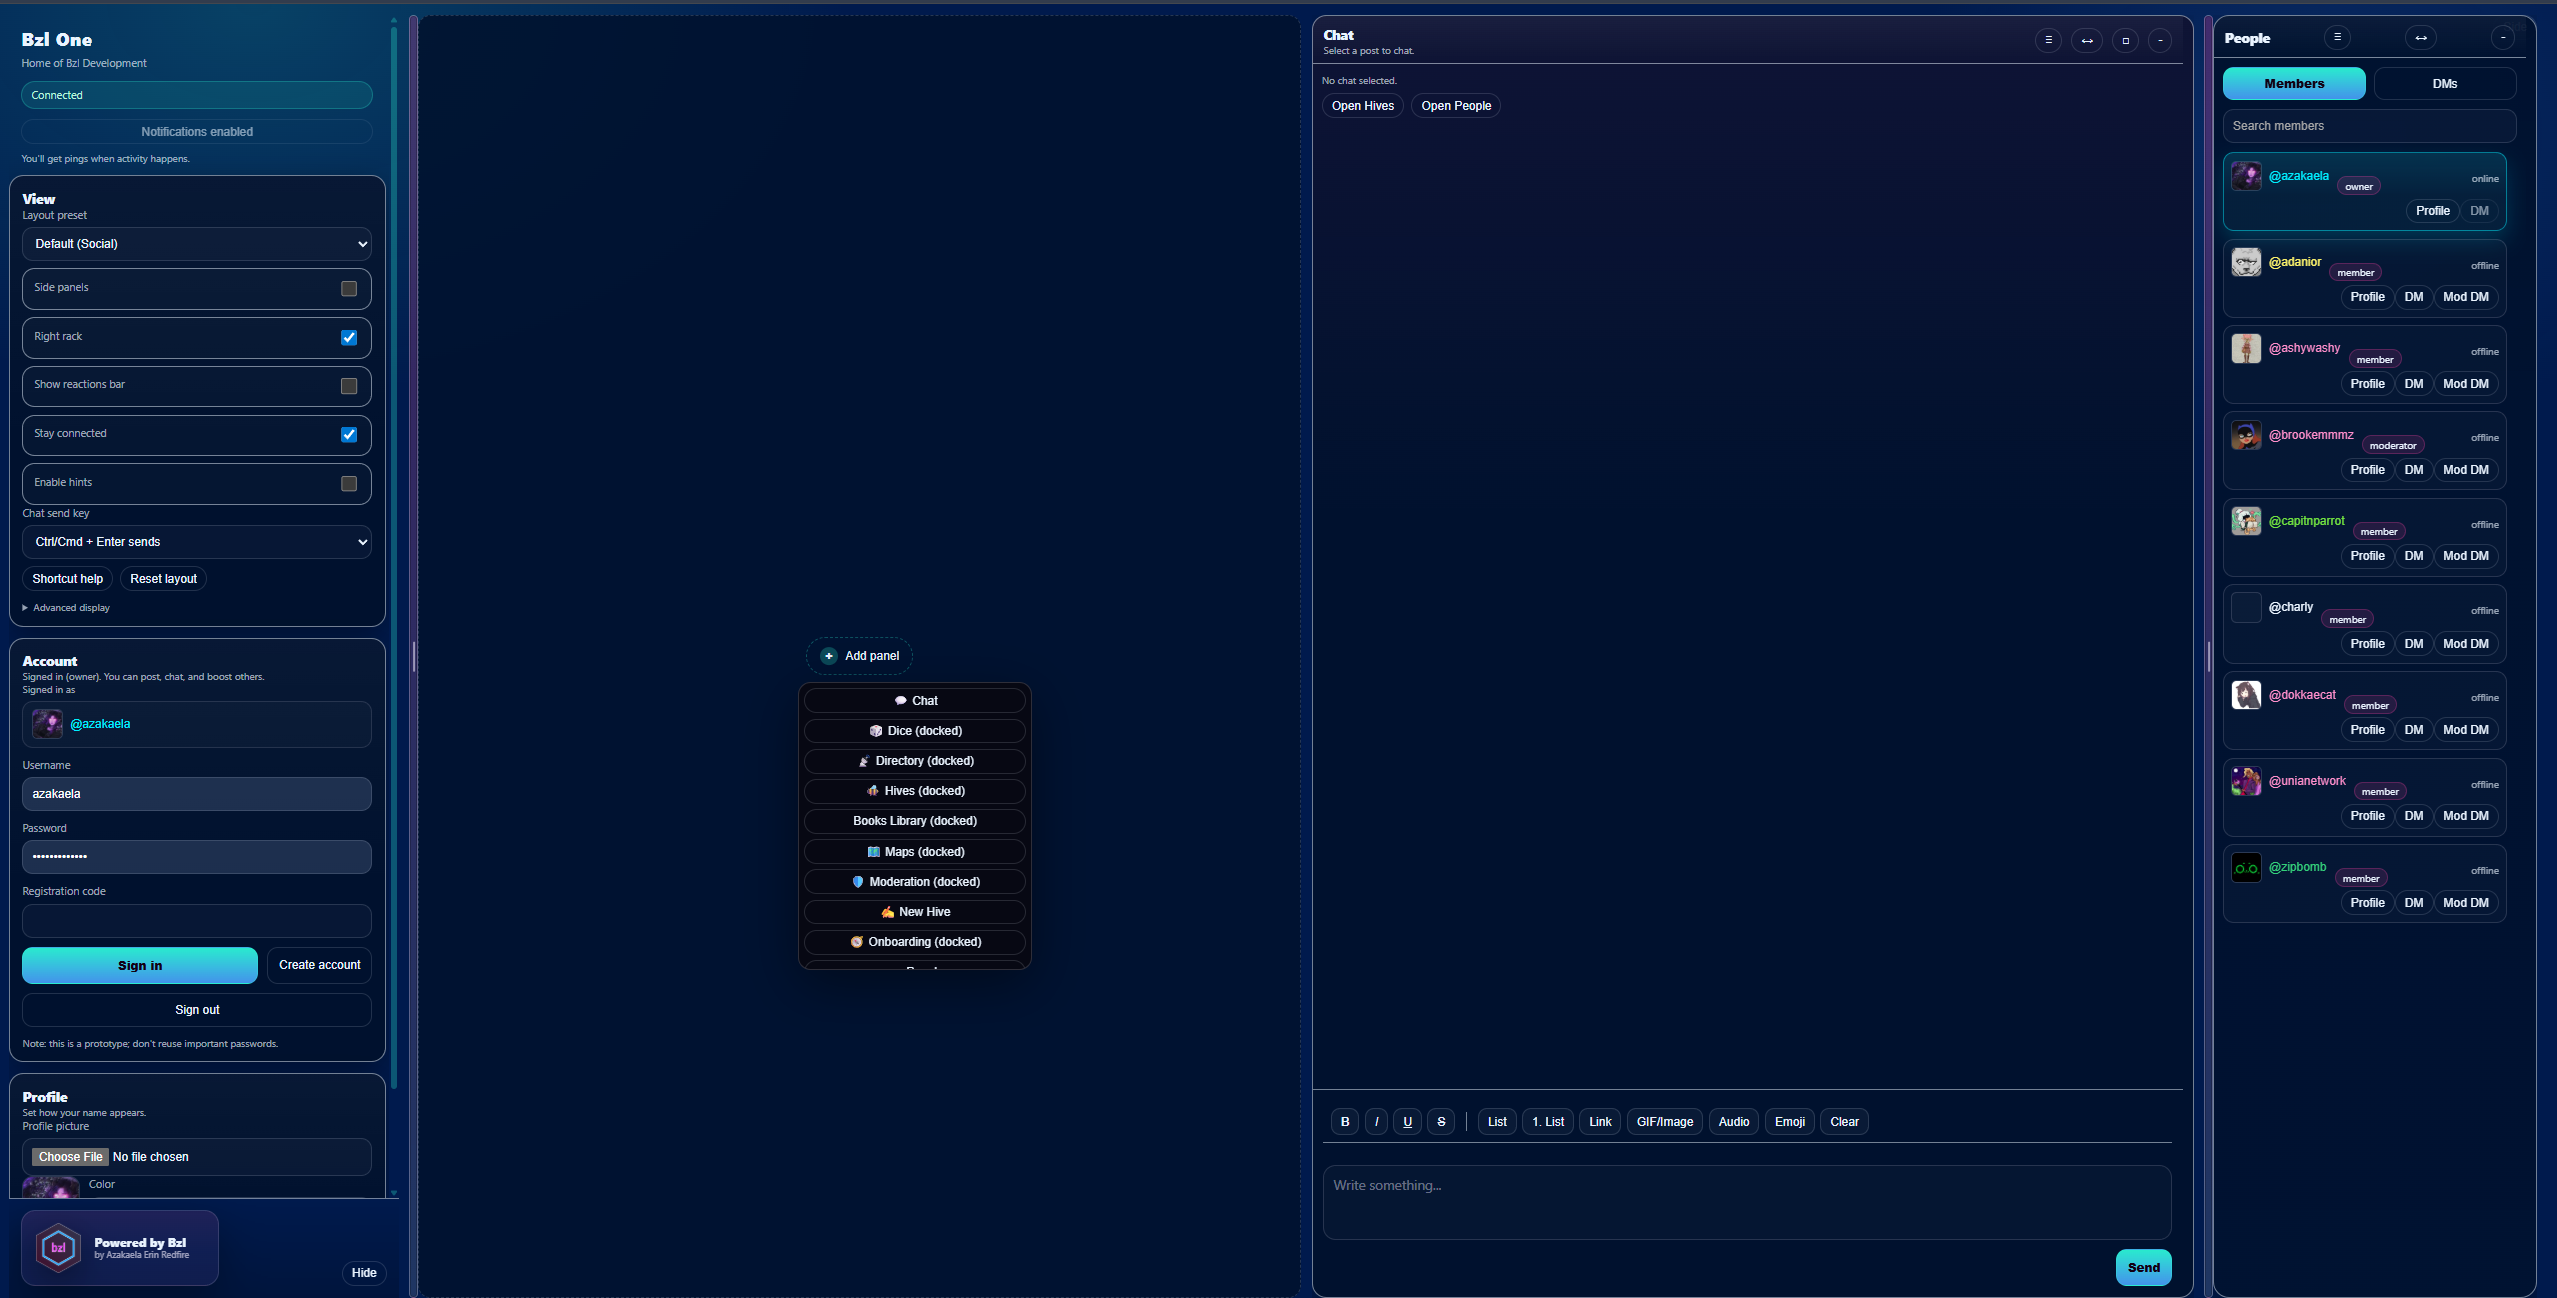This screenshot has height=1298, width=2557.
Task: Open the Chat panel menu icon
Action: (x=2048, y=41)
